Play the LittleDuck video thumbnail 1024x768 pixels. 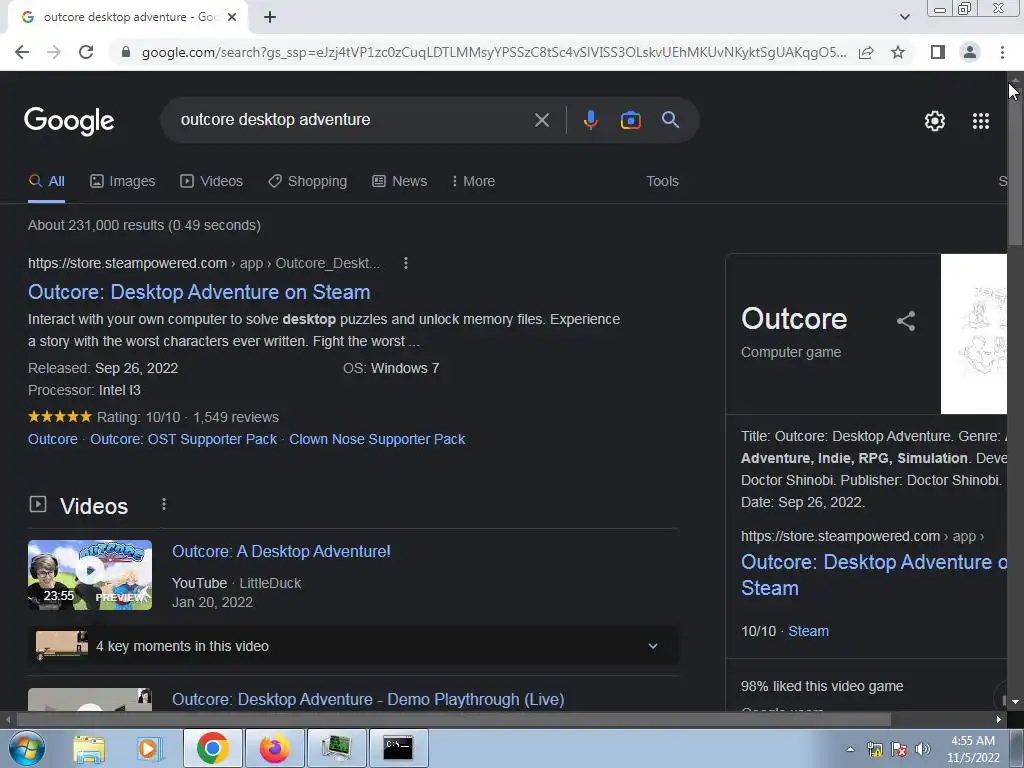90,575
